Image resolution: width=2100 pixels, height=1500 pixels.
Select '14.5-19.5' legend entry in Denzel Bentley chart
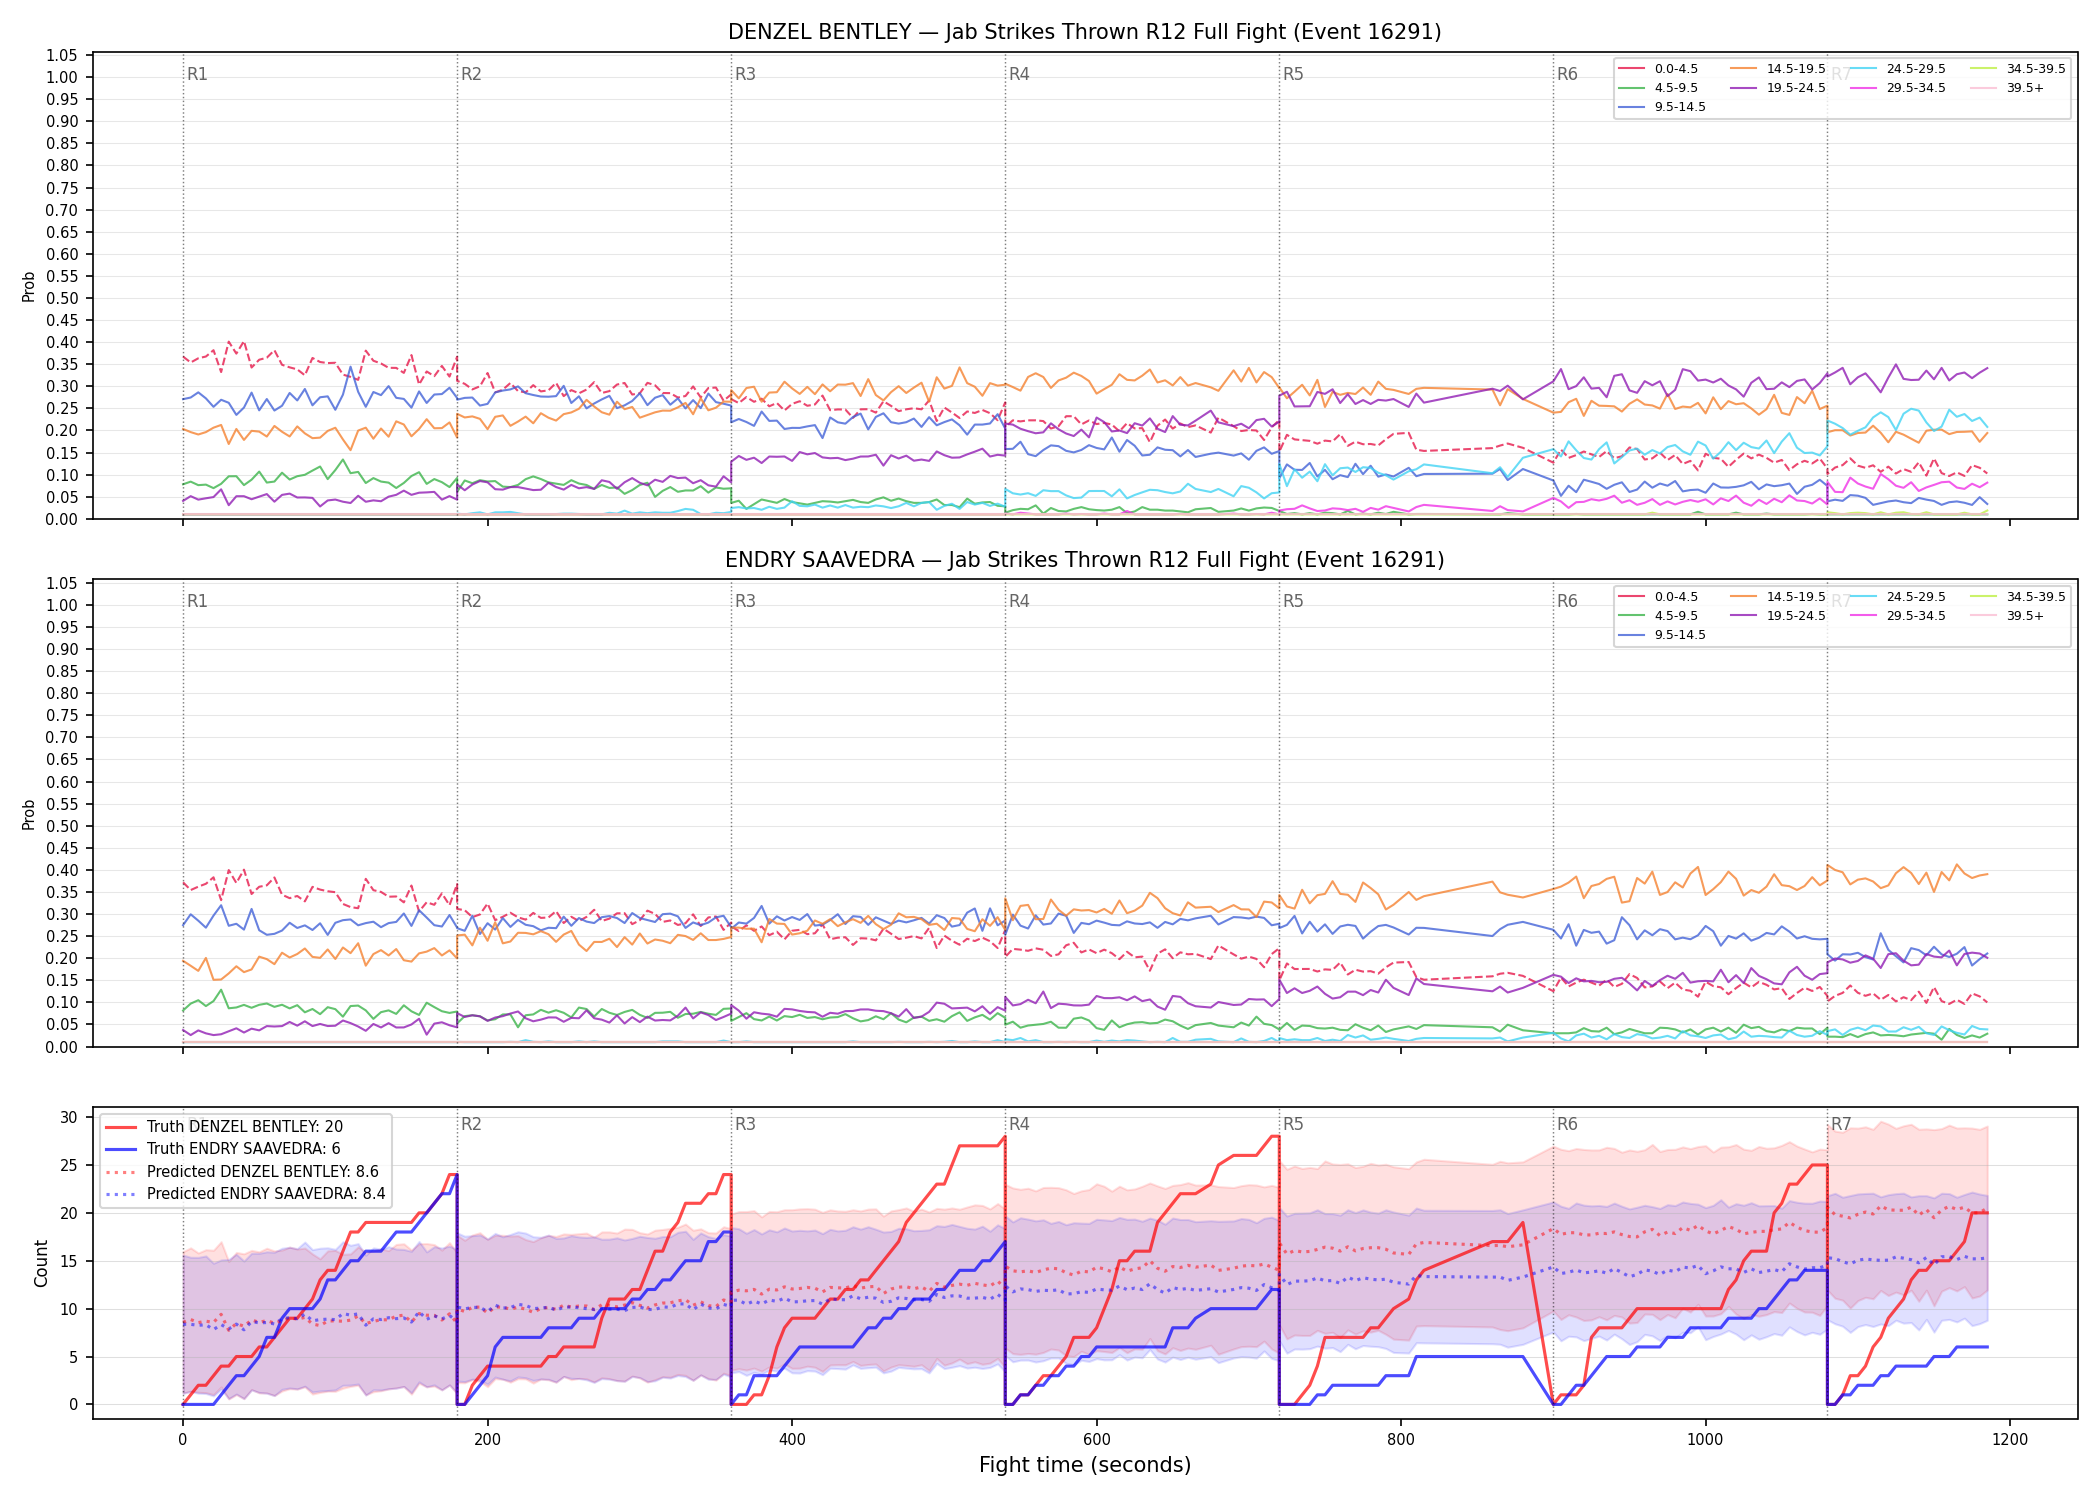pos(1778,69)
